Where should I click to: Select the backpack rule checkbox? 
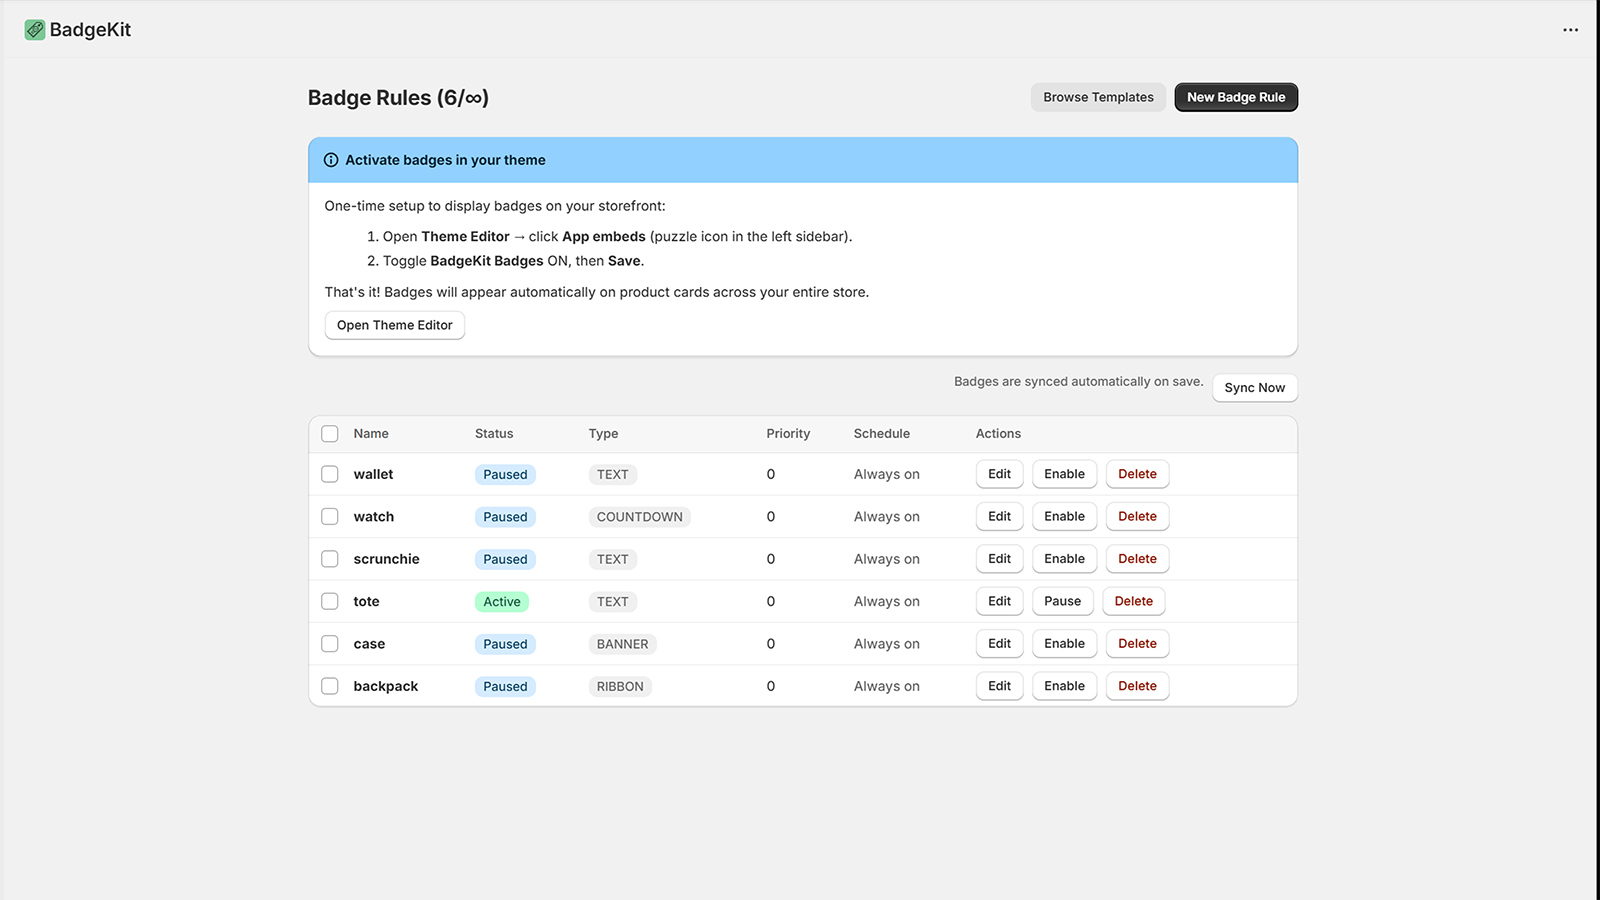(x=330, y=686)
